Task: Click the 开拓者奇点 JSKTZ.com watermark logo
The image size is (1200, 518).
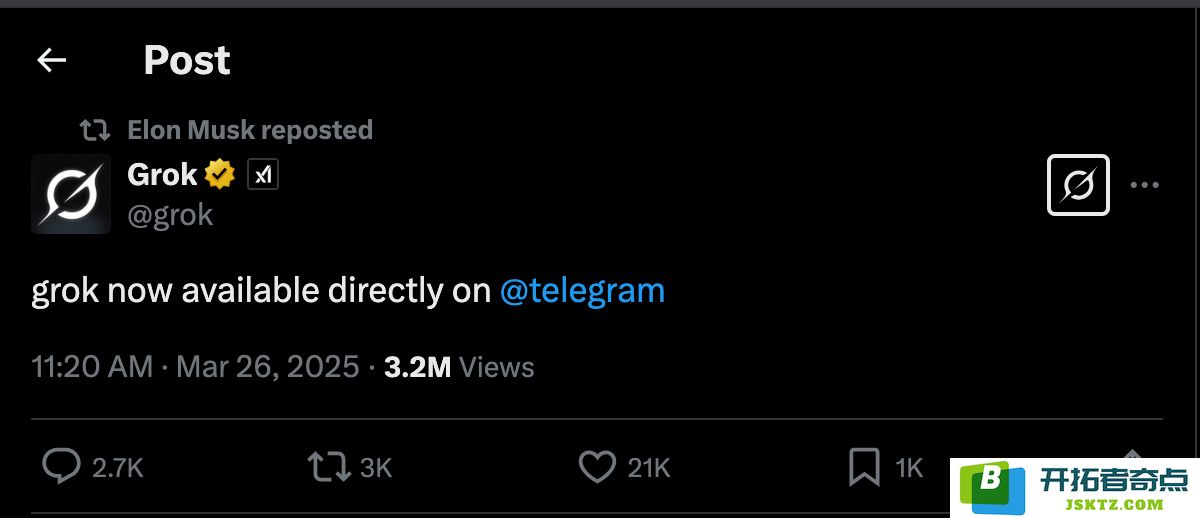Action: coord(1075,488)
